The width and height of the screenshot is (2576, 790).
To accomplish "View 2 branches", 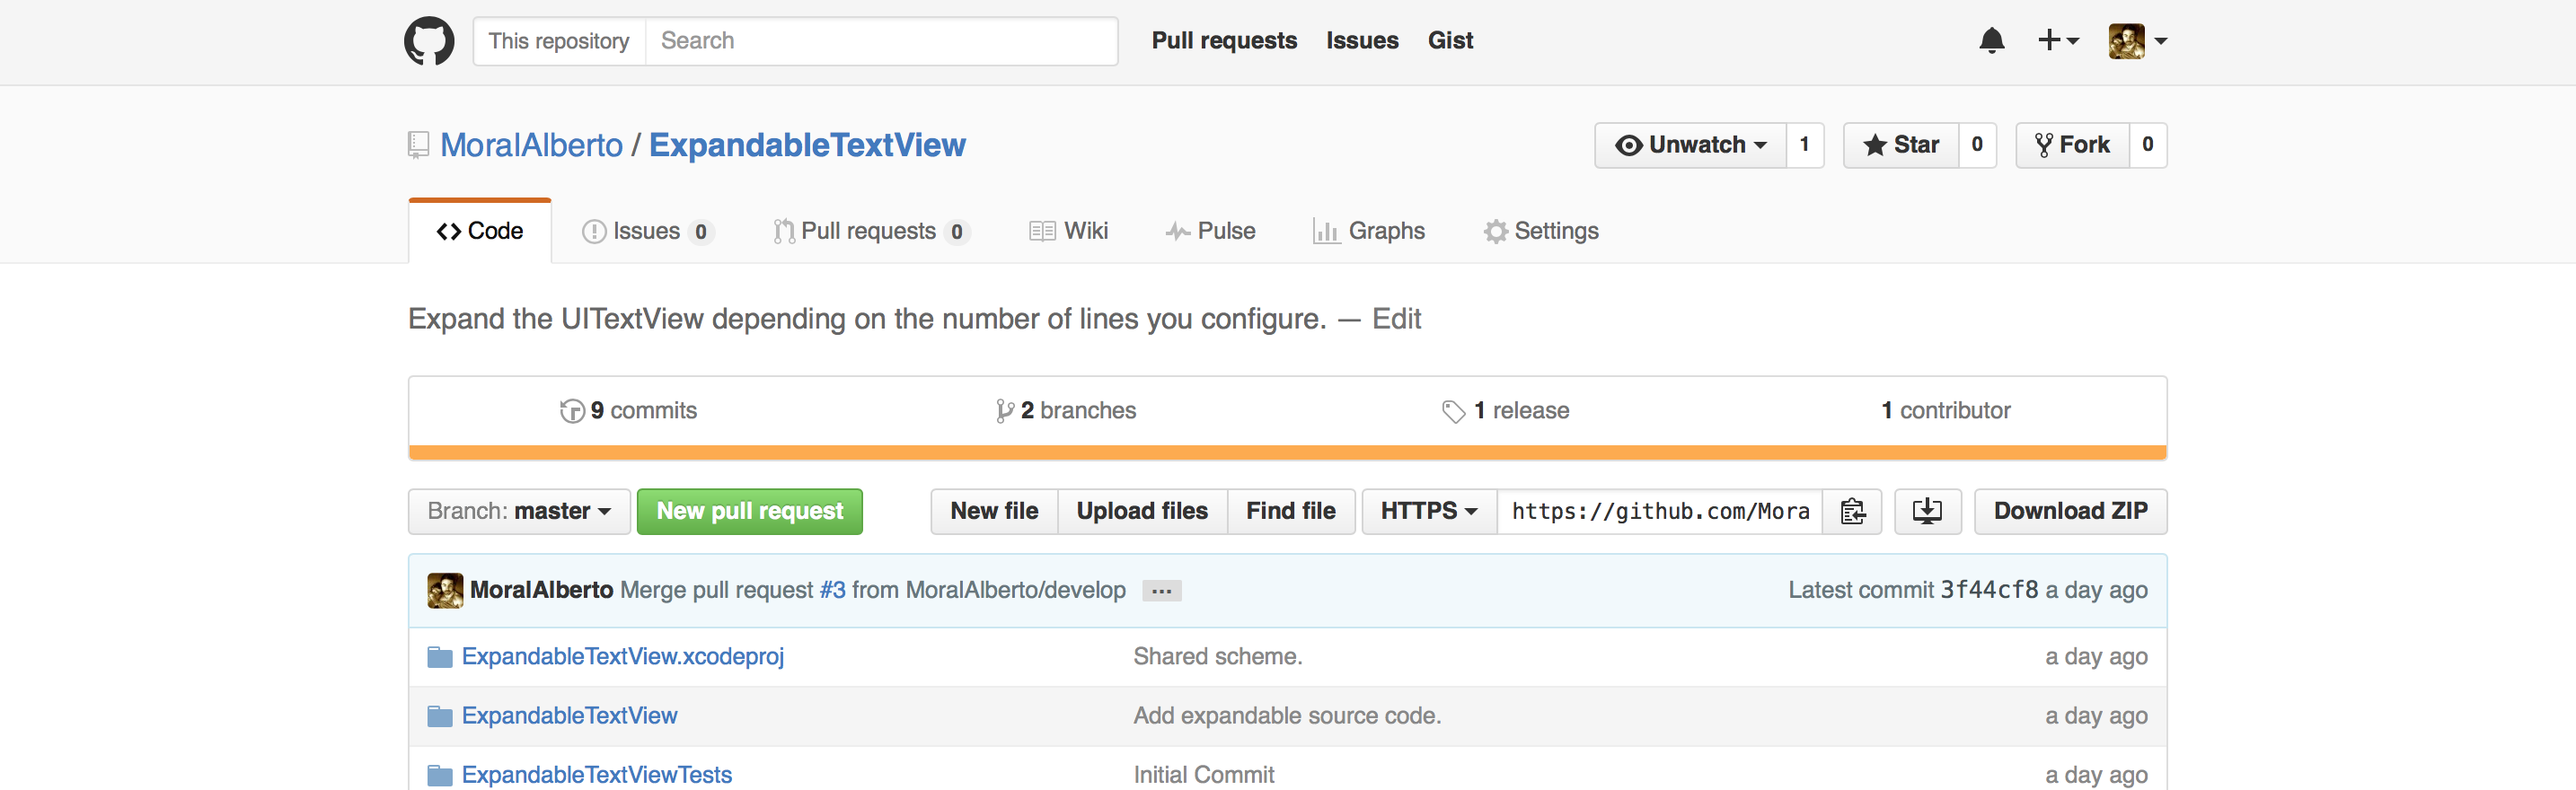I will point(1066,411).
